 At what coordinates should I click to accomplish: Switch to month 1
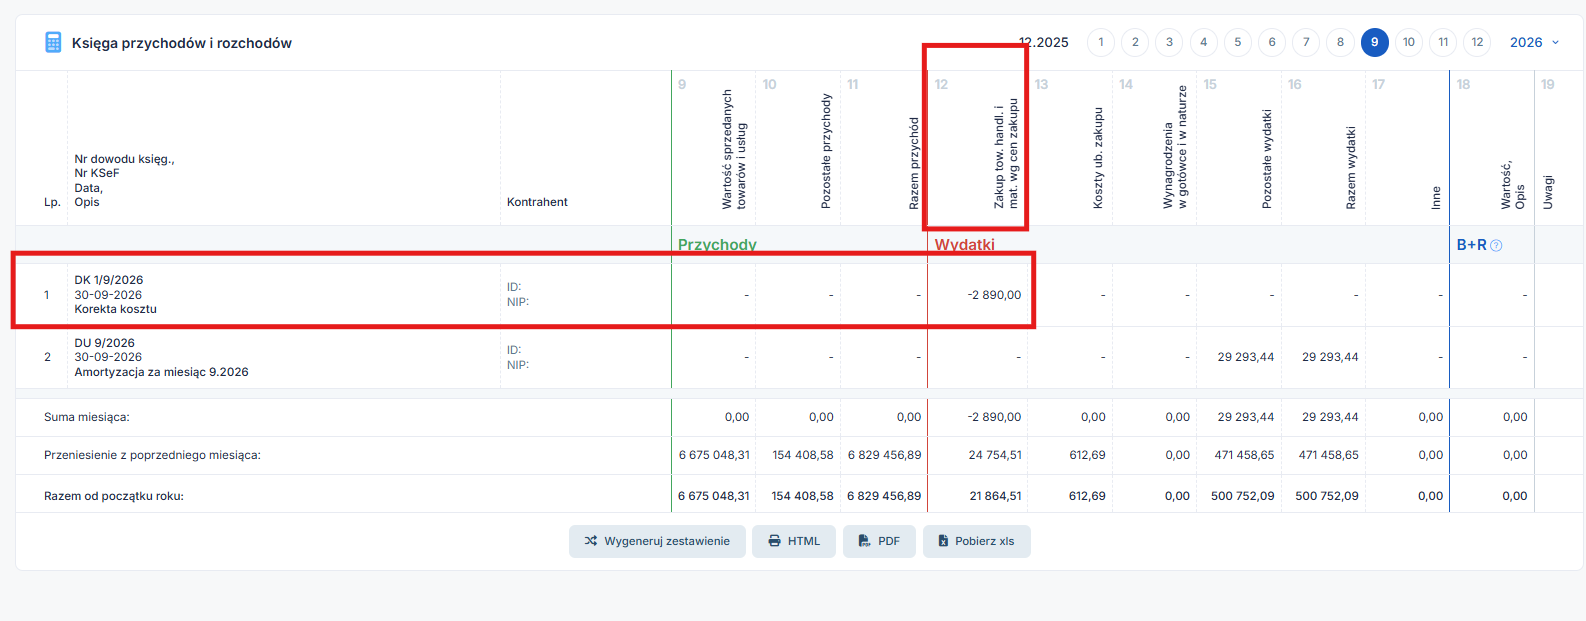click(x=1101, y=42)
